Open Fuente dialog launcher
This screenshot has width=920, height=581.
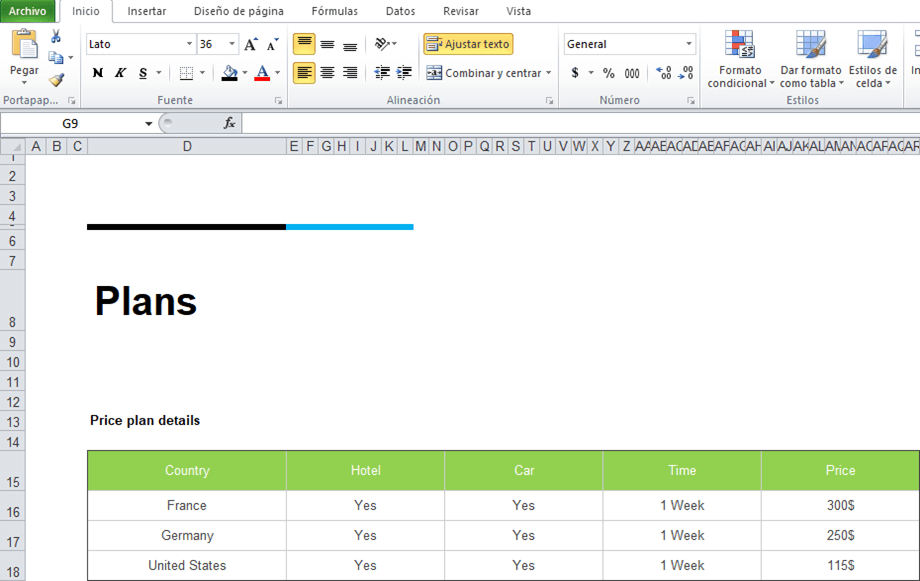279,101
